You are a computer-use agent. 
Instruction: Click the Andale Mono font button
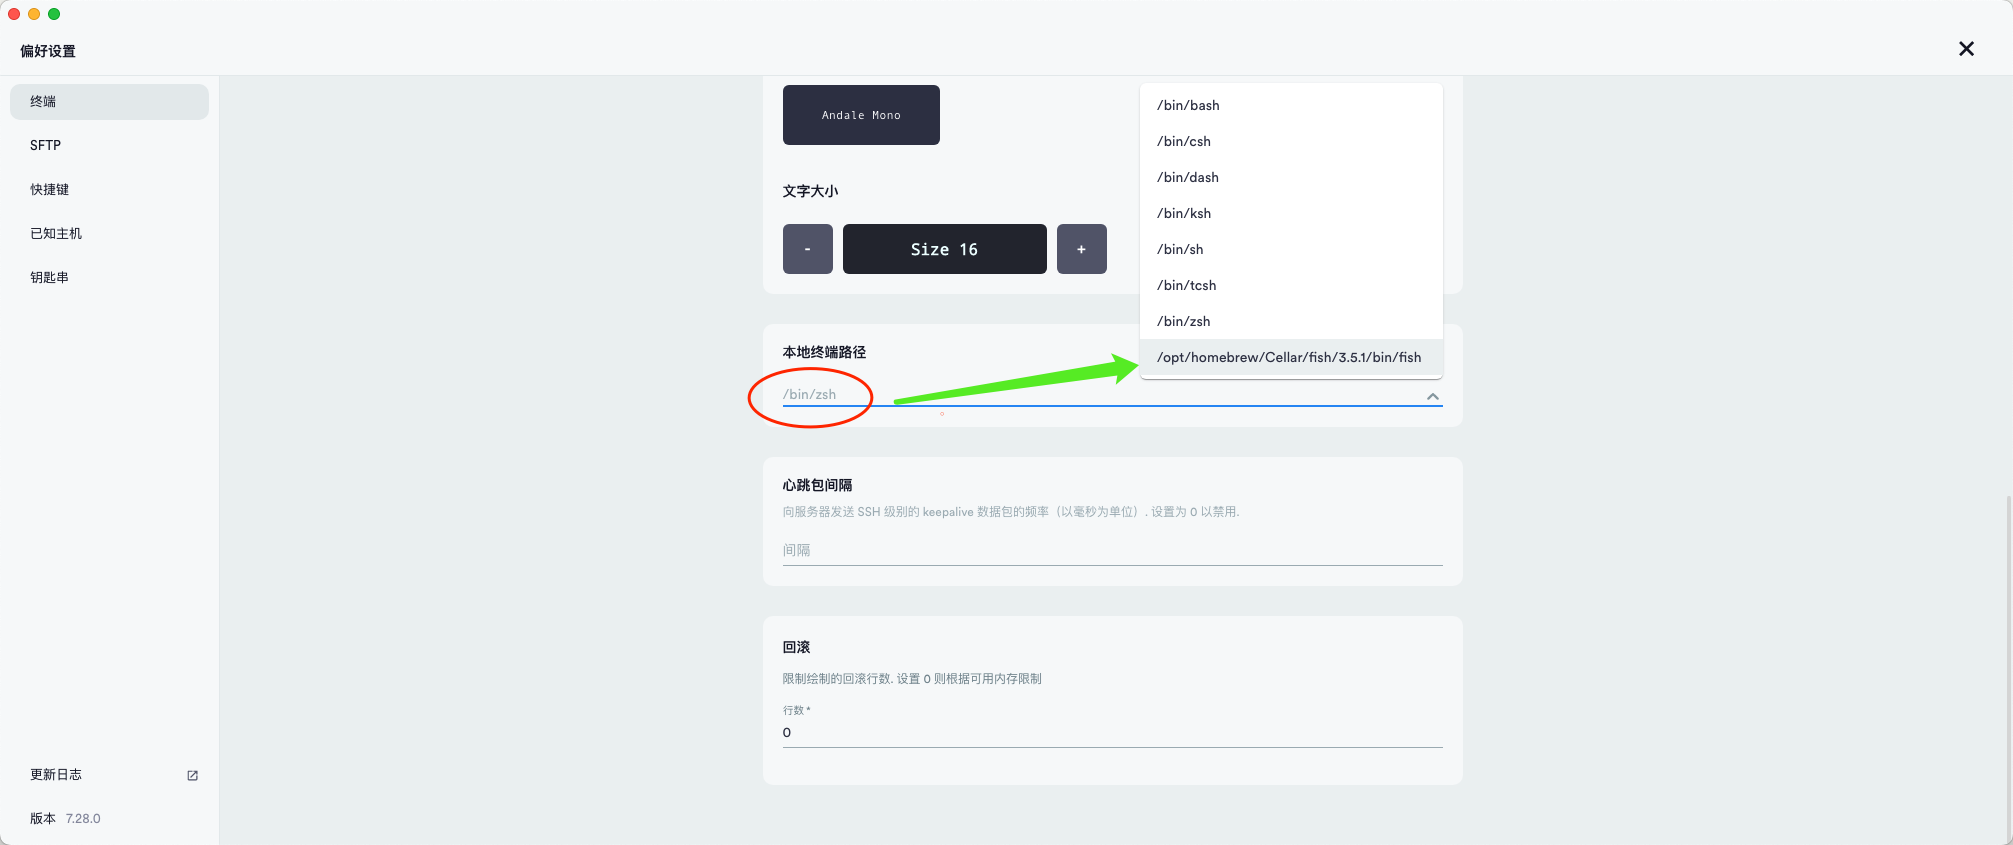pyautogui.click(x=861, y=115)
